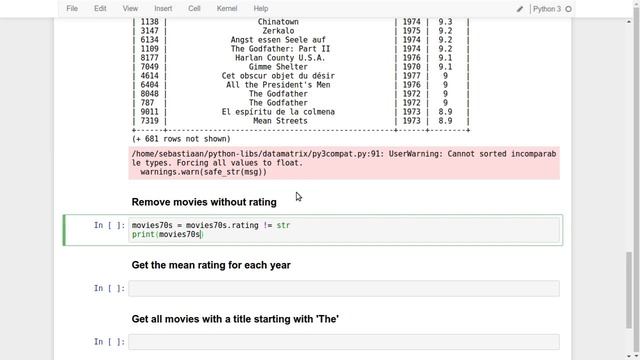Click the print(movies70s) code line

point(167,234)
